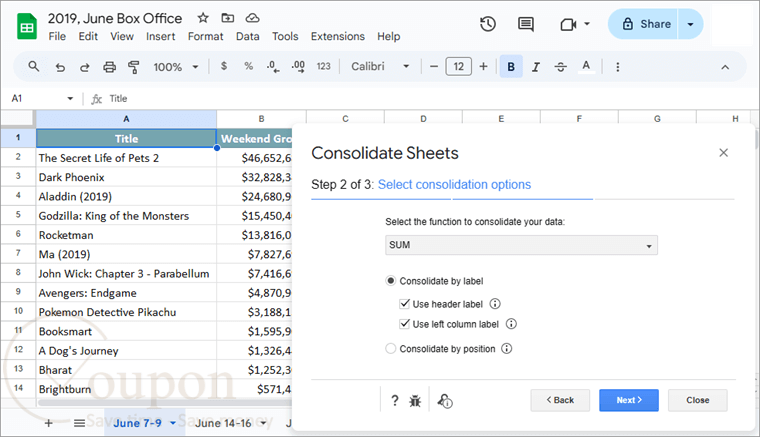Collapse the menus with the up chevron

coord(725,67)
